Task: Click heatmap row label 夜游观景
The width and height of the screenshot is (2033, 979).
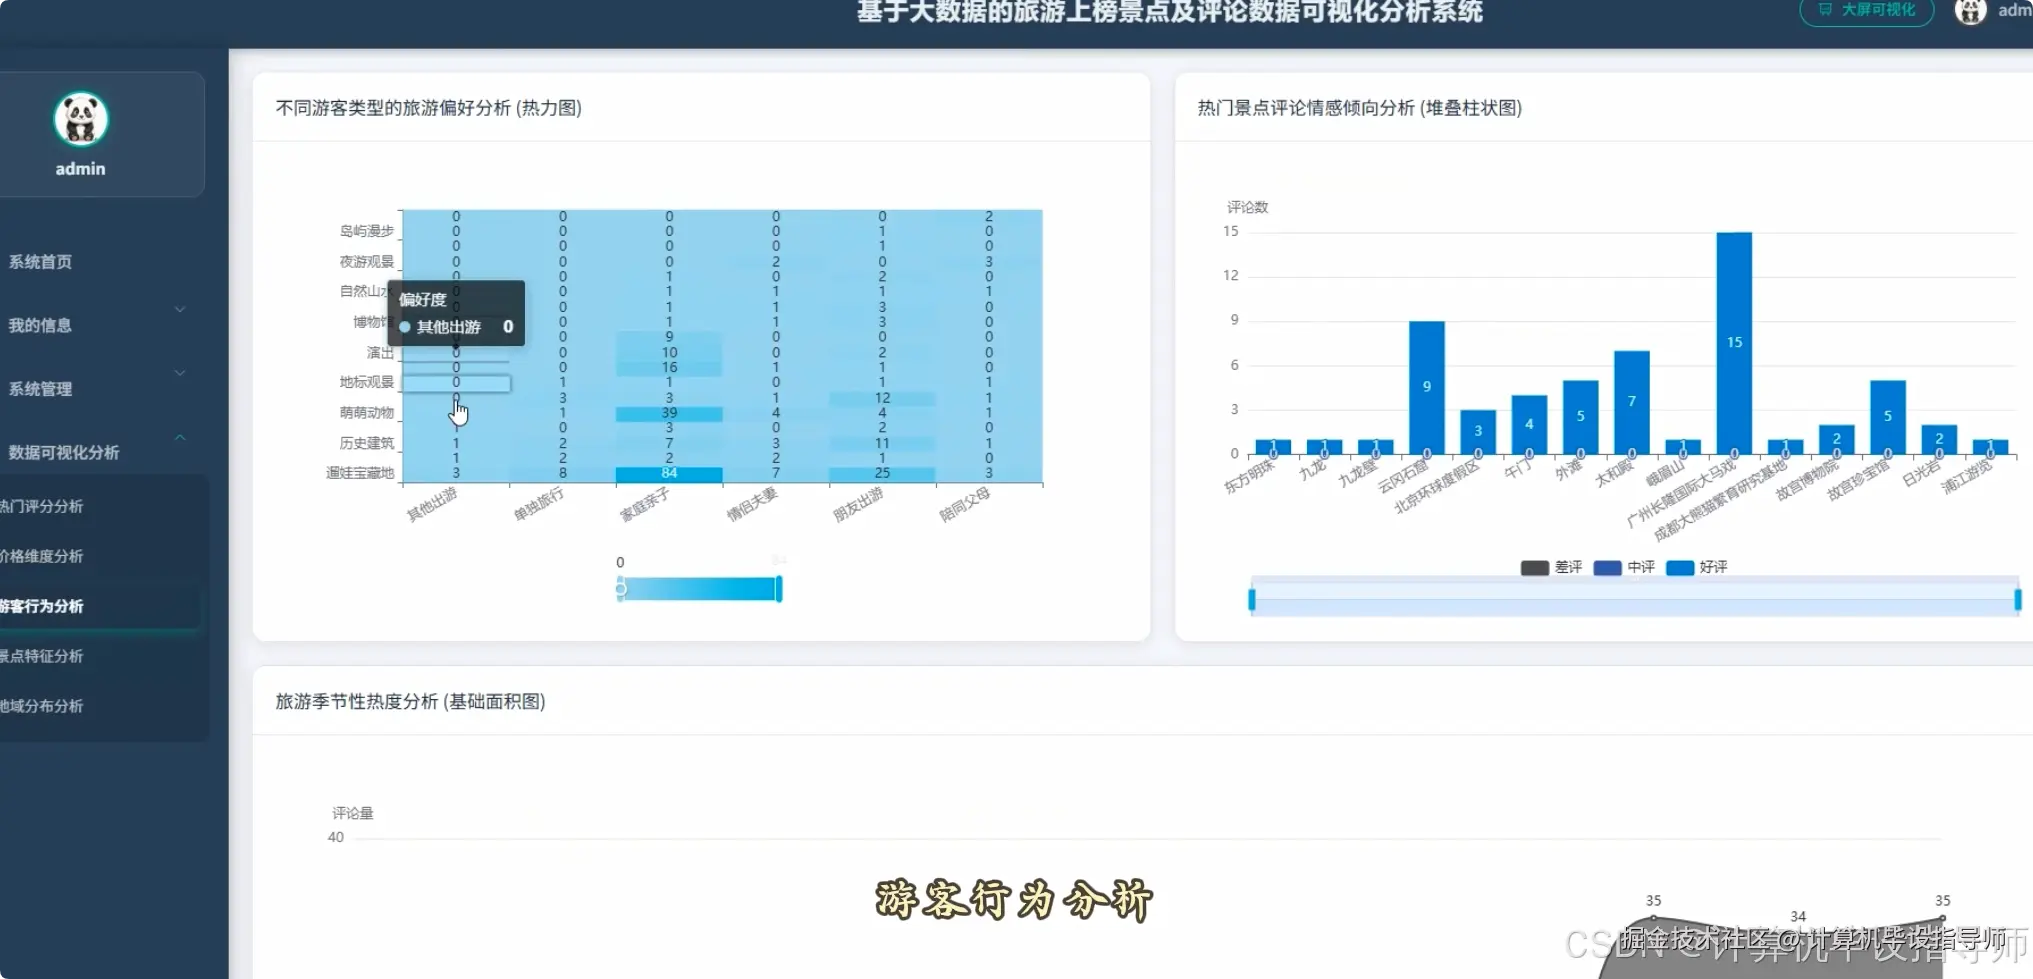Action: pyautogui.click(x=367, y=262)
